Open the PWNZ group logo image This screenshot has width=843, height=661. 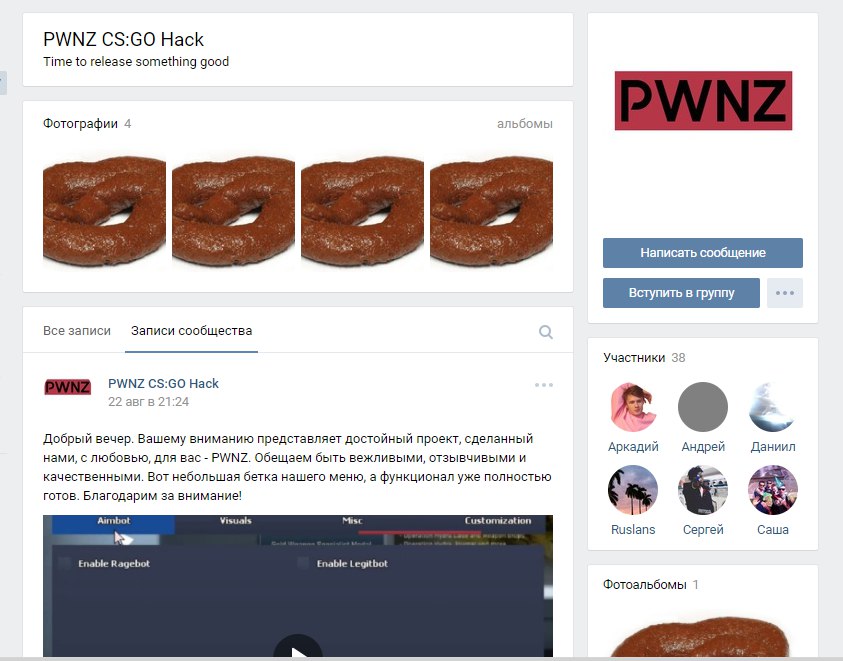coord(703,101)
